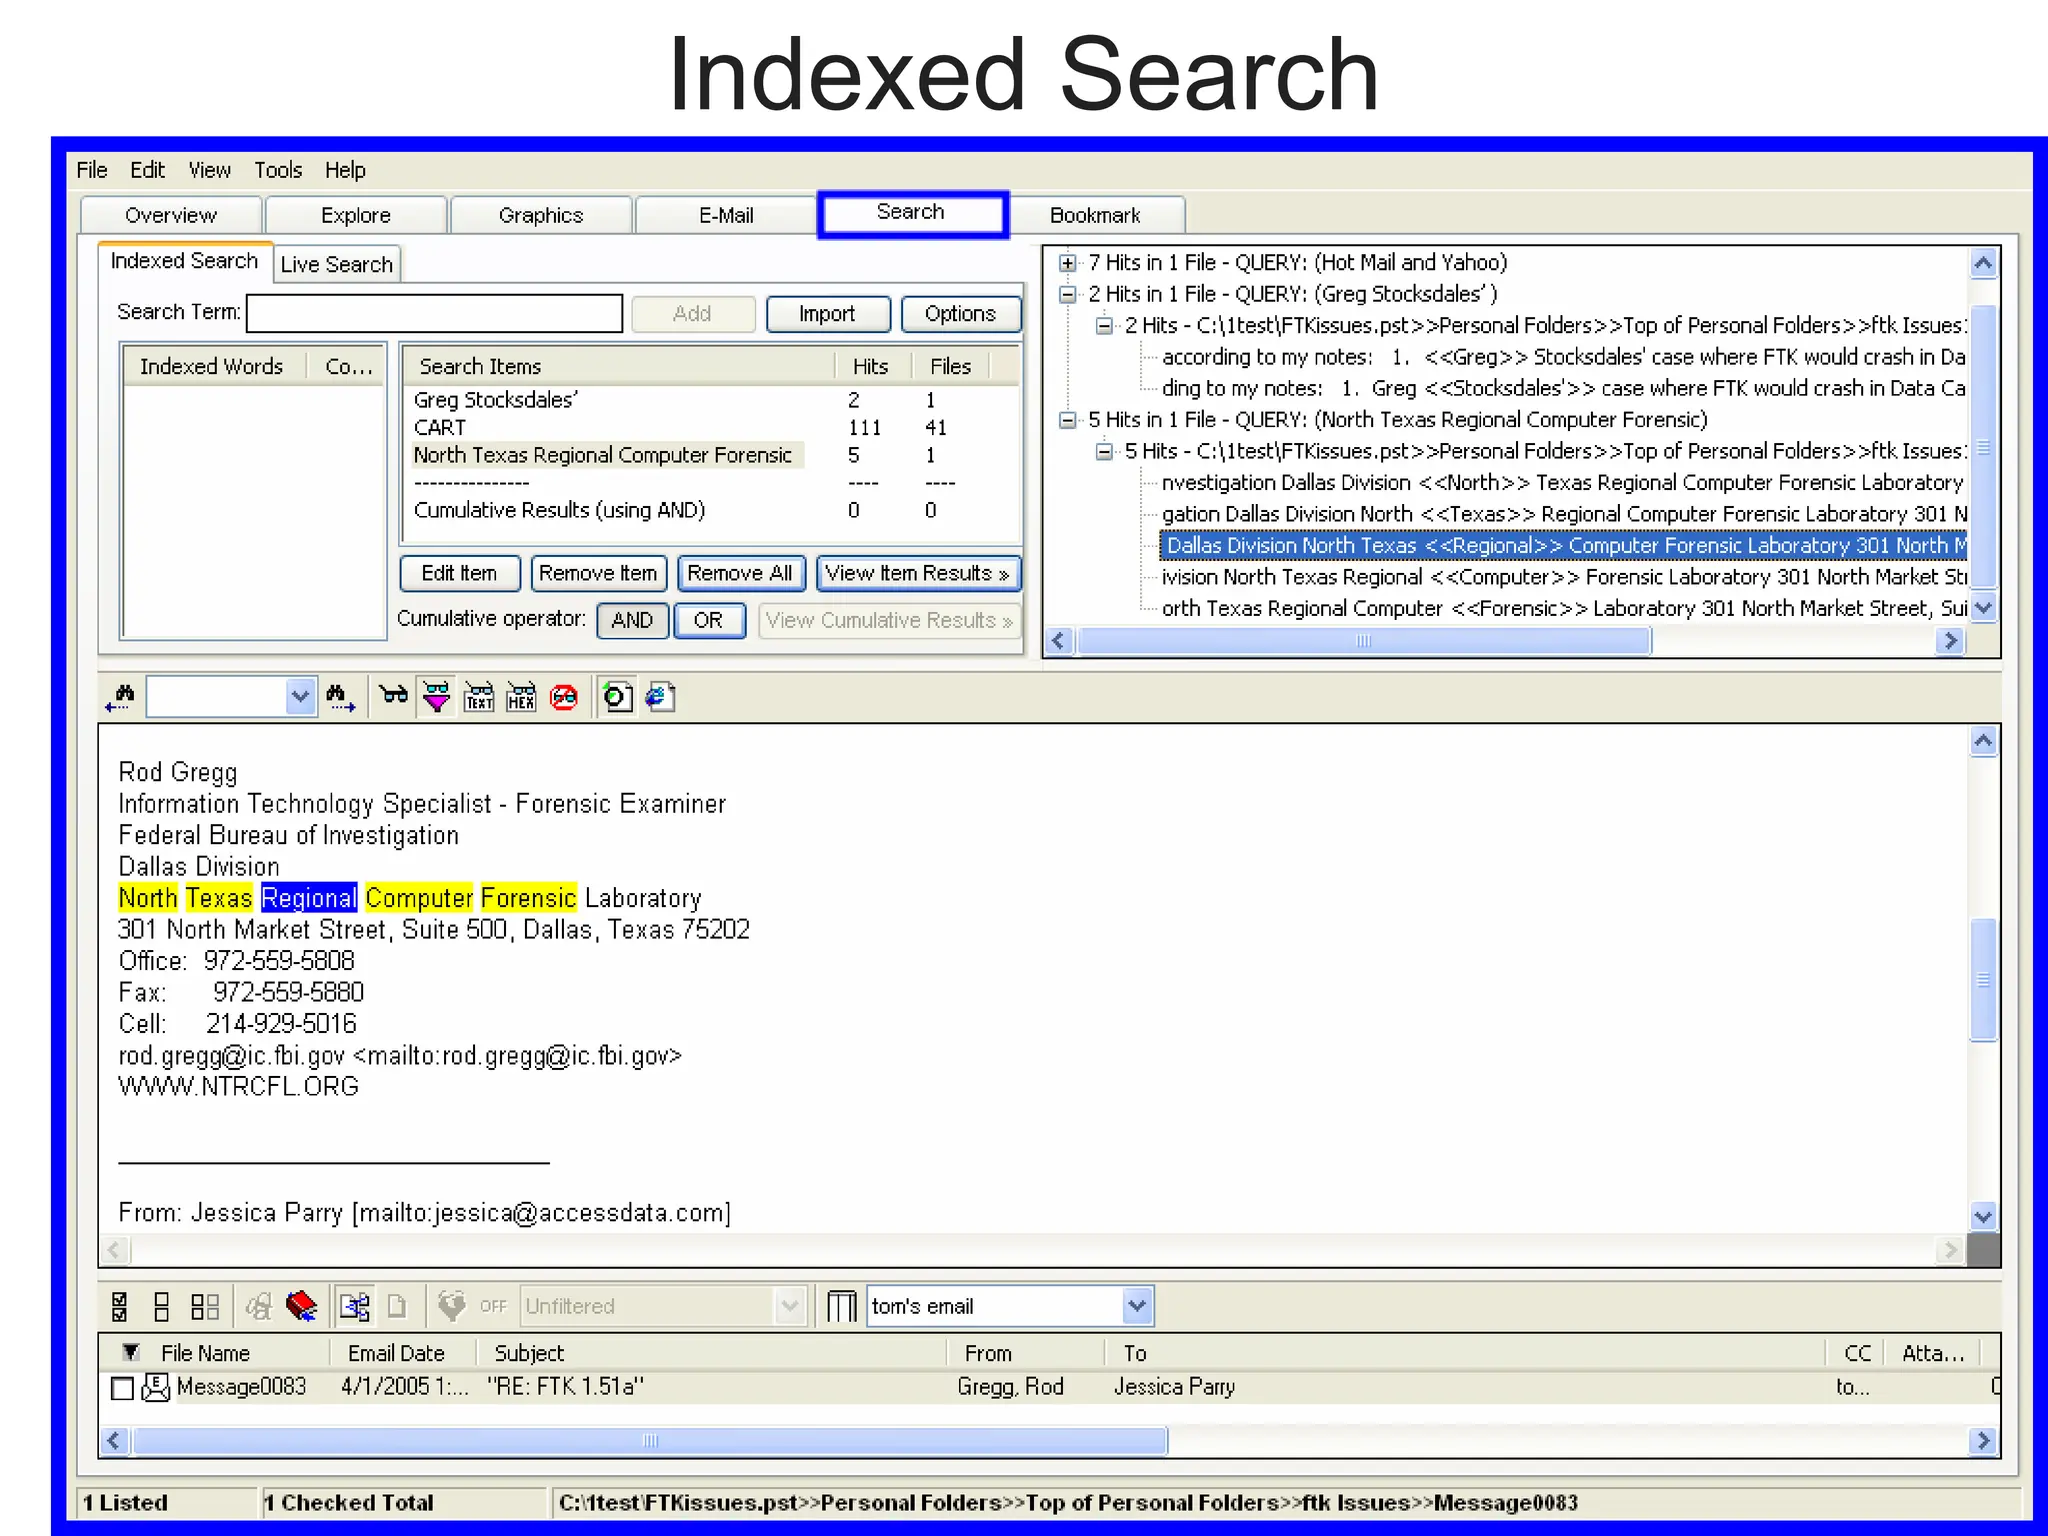Select the CART search item row
The width and height of the screenshot is (2048, 1536).
(x=710, y=427)
